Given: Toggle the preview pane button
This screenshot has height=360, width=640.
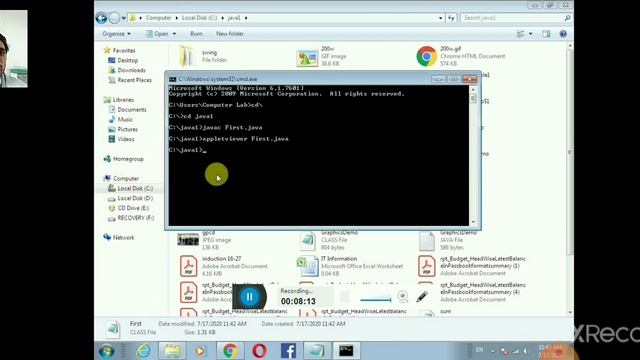Looking at the screenshot, I should (546, 34).
